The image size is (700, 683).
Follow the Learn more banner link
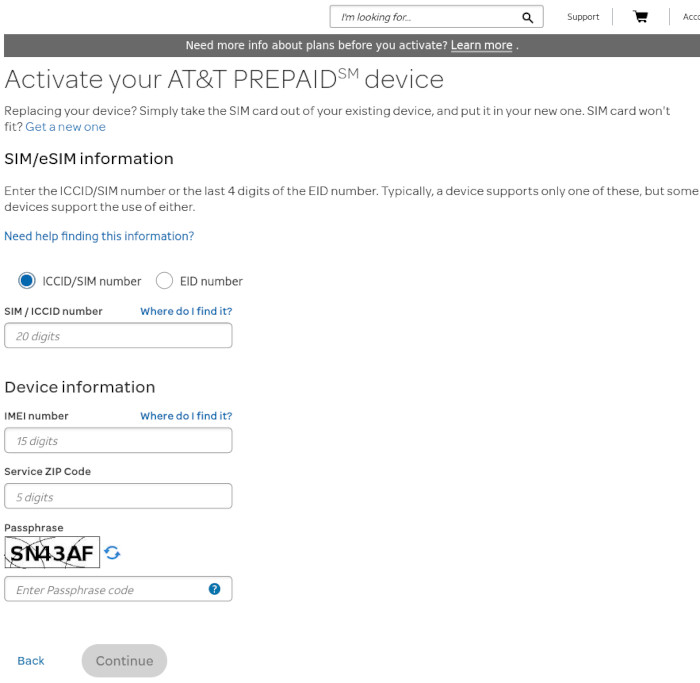pos(481,45)
